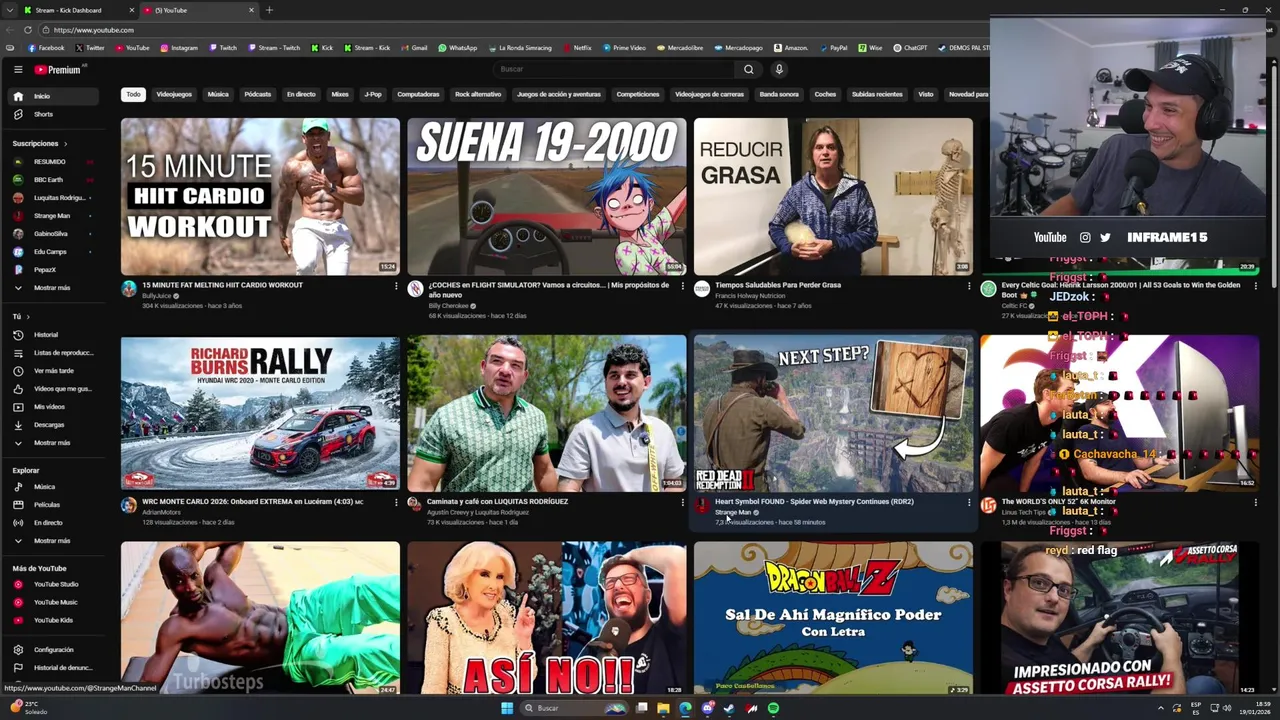Select the J-Pop filter chip

pos(373,94)
